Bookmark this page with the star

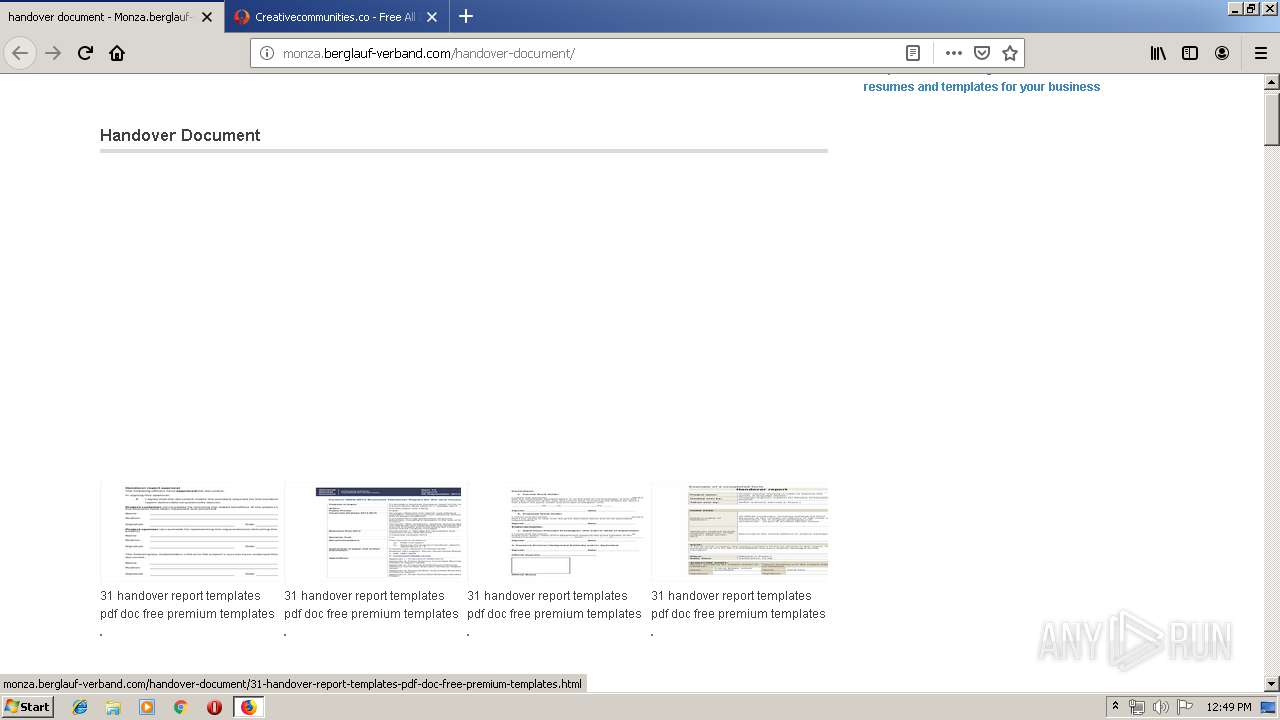coord(1010,53)
